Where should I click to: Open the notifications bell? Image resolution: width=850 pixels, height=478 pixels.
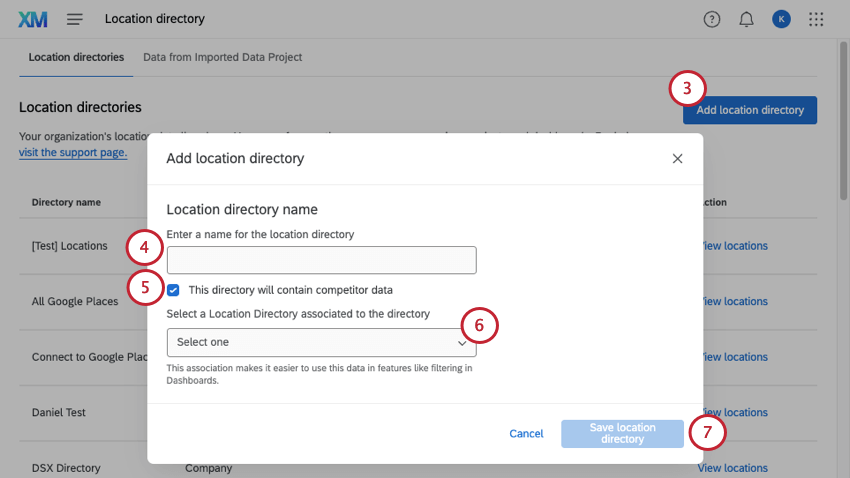[746, 19]
